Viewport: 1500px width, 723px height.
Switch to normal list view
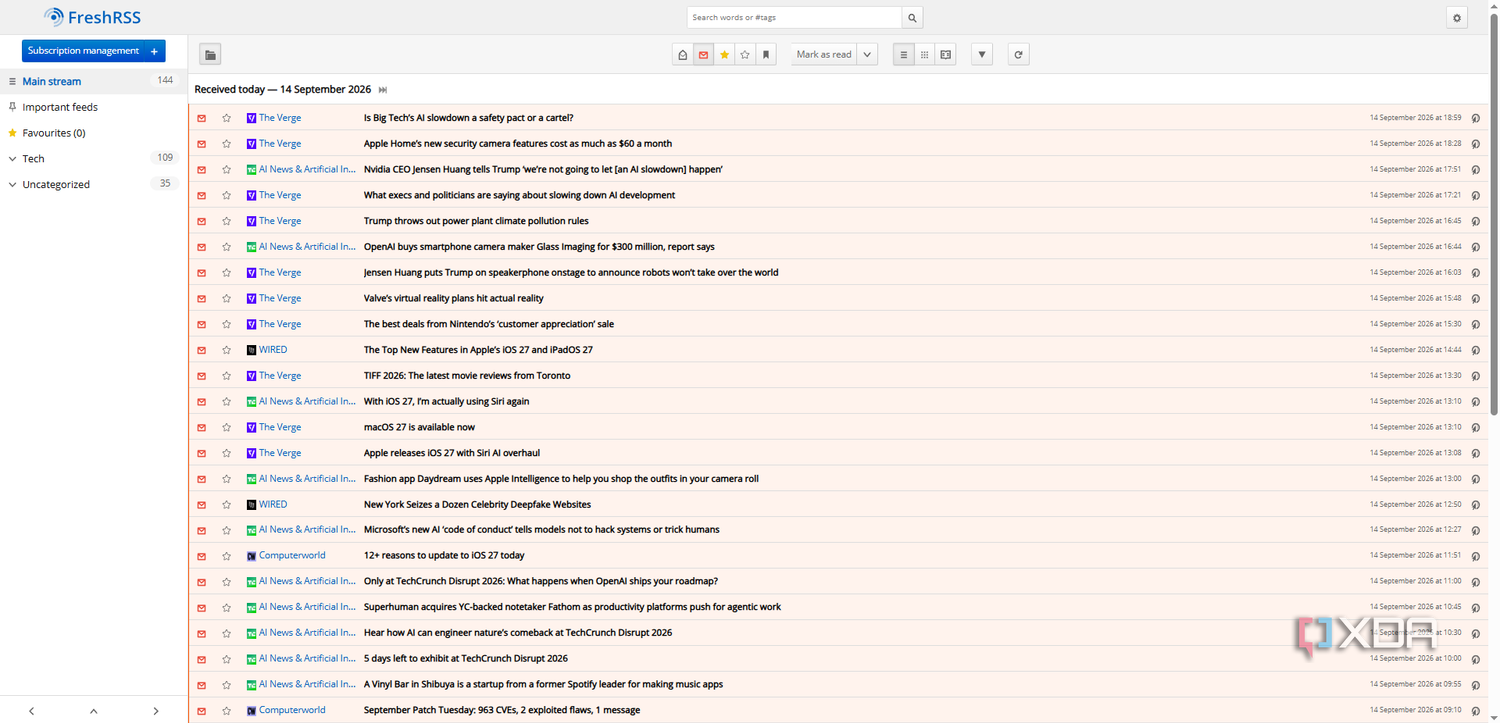(903, 55)
